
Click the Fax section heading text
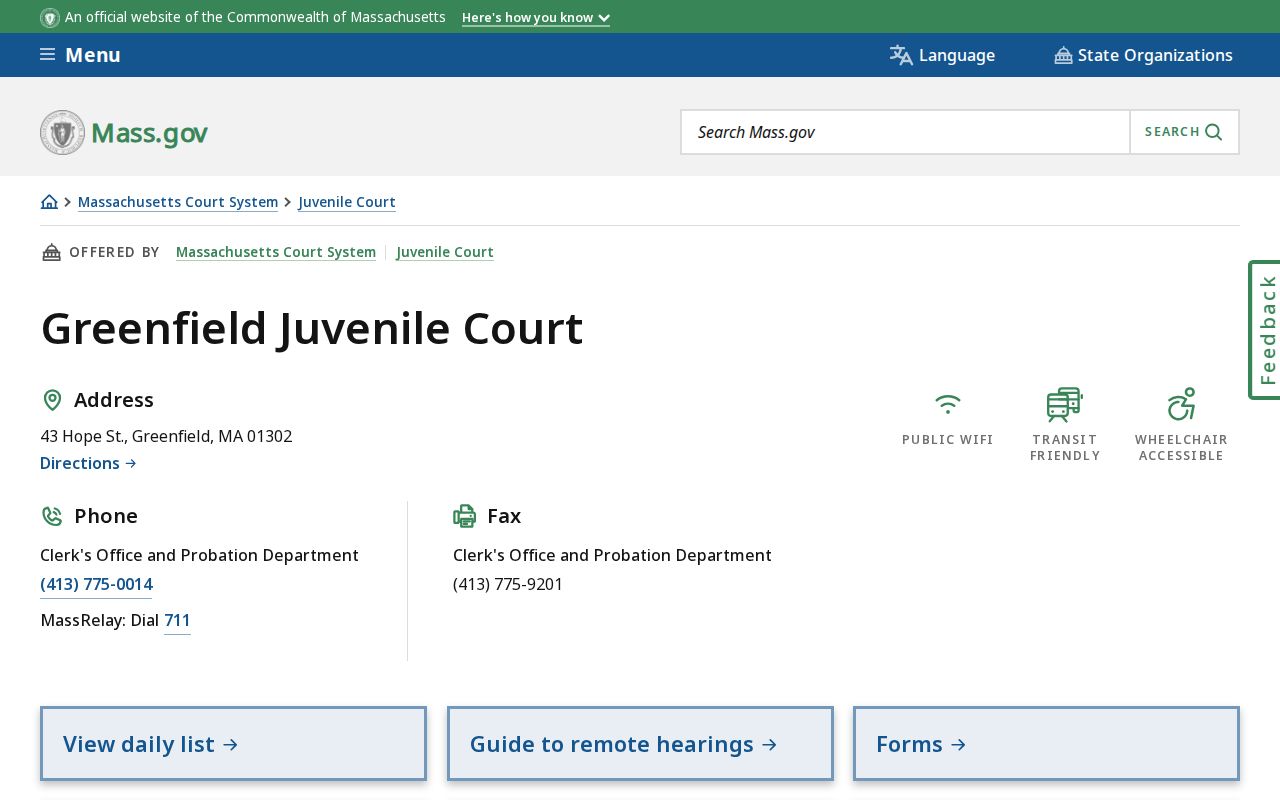click(x=504, y=516)
